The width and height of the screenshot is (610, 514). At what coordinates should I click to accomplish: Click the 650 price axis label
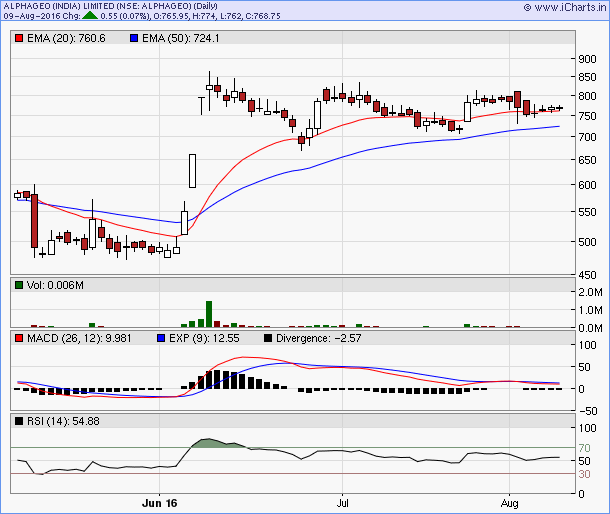[x=587, y=160]
